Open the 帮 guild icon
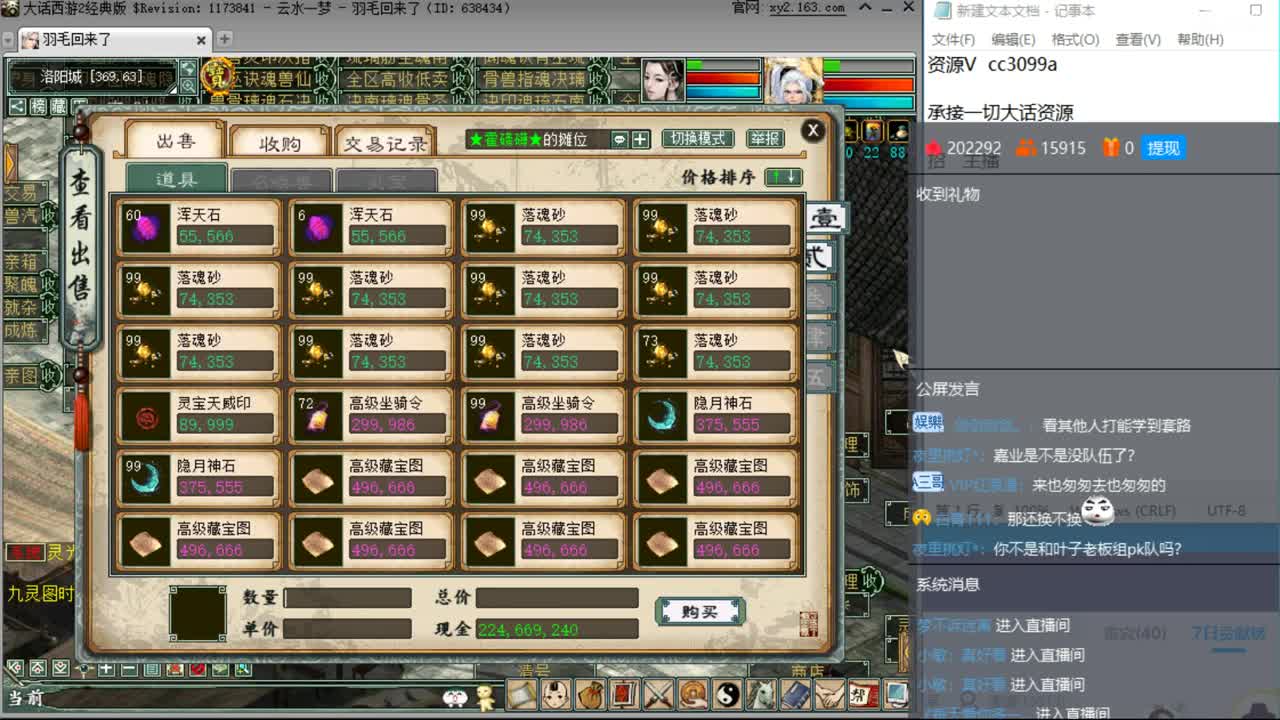1280x720 pixels. pyautogui.click(x=864, y=694)
